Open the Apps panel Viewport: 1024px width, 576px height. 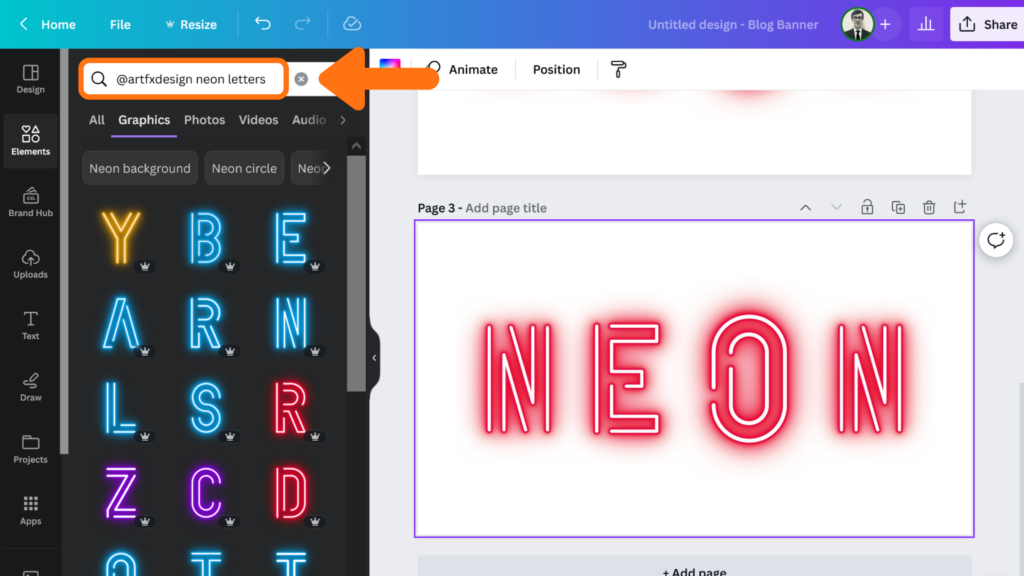[x=30, y=510]
